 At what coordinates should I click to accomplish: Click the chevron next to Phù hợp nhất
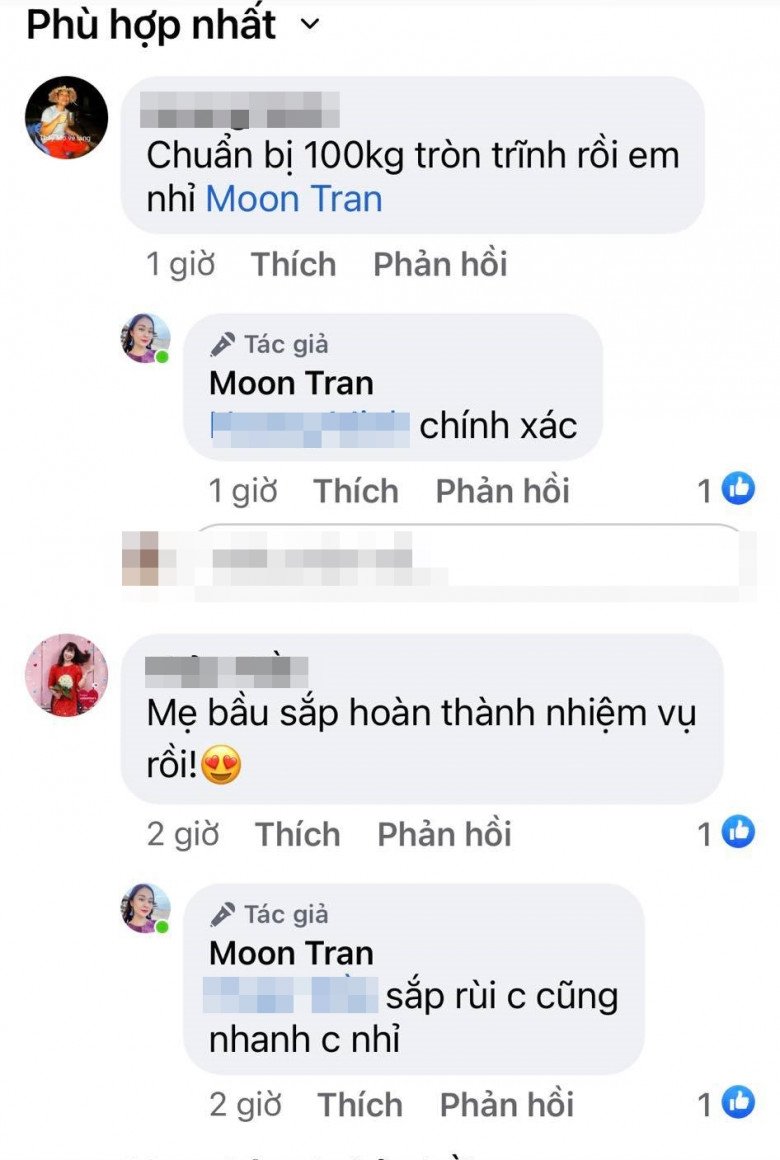click(x=310, y=25)
